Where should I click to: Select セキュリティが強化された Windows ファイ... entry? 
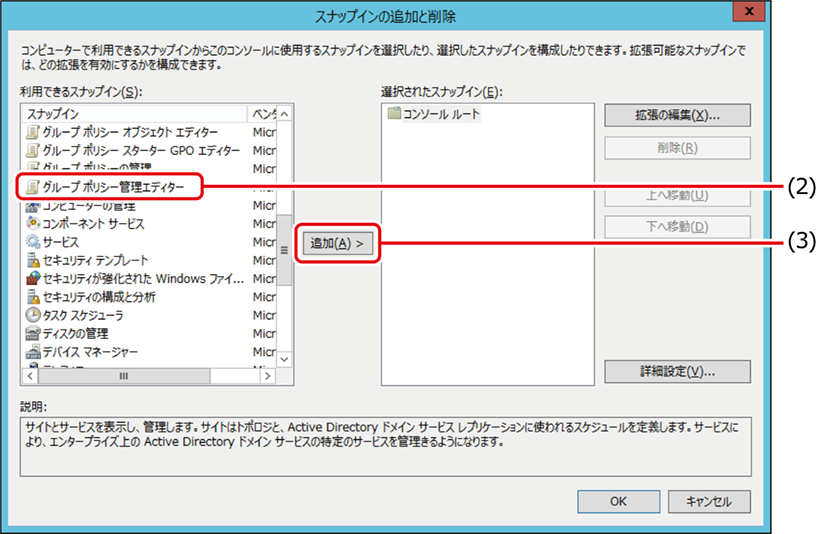coord(143,278)
